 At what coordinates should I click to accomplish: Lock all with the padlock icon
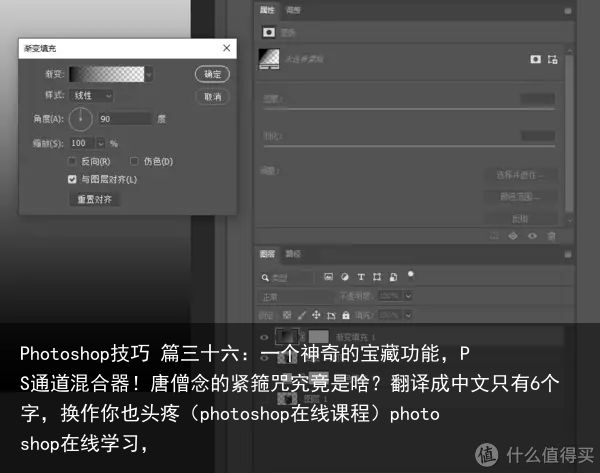tap(346, 315)
